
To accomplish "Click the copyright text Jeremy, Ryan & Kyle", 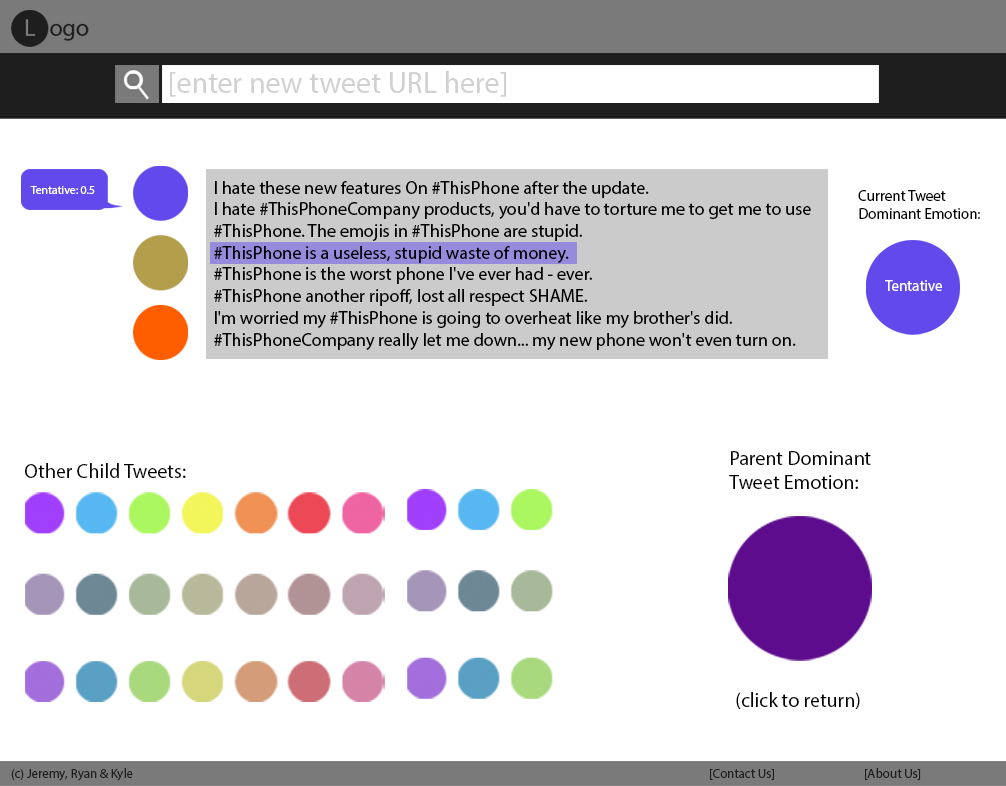I will click(72, 773).
